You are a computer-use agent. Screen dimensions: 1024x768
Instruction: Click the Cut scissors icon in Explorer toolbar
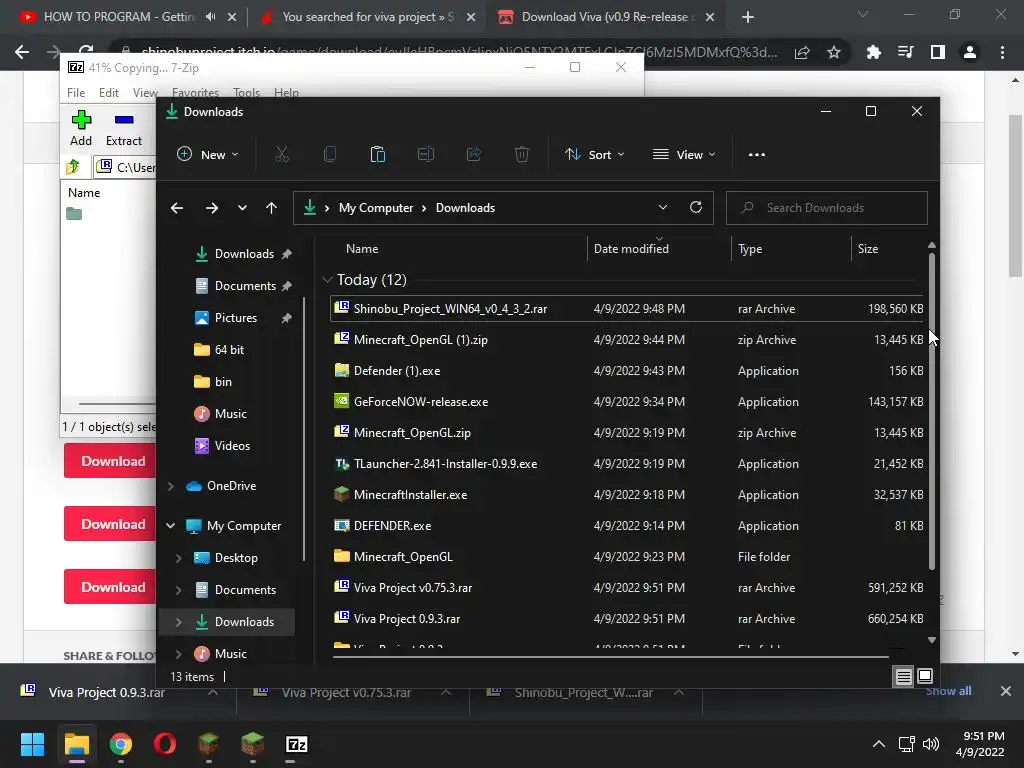tap(281, 155)
